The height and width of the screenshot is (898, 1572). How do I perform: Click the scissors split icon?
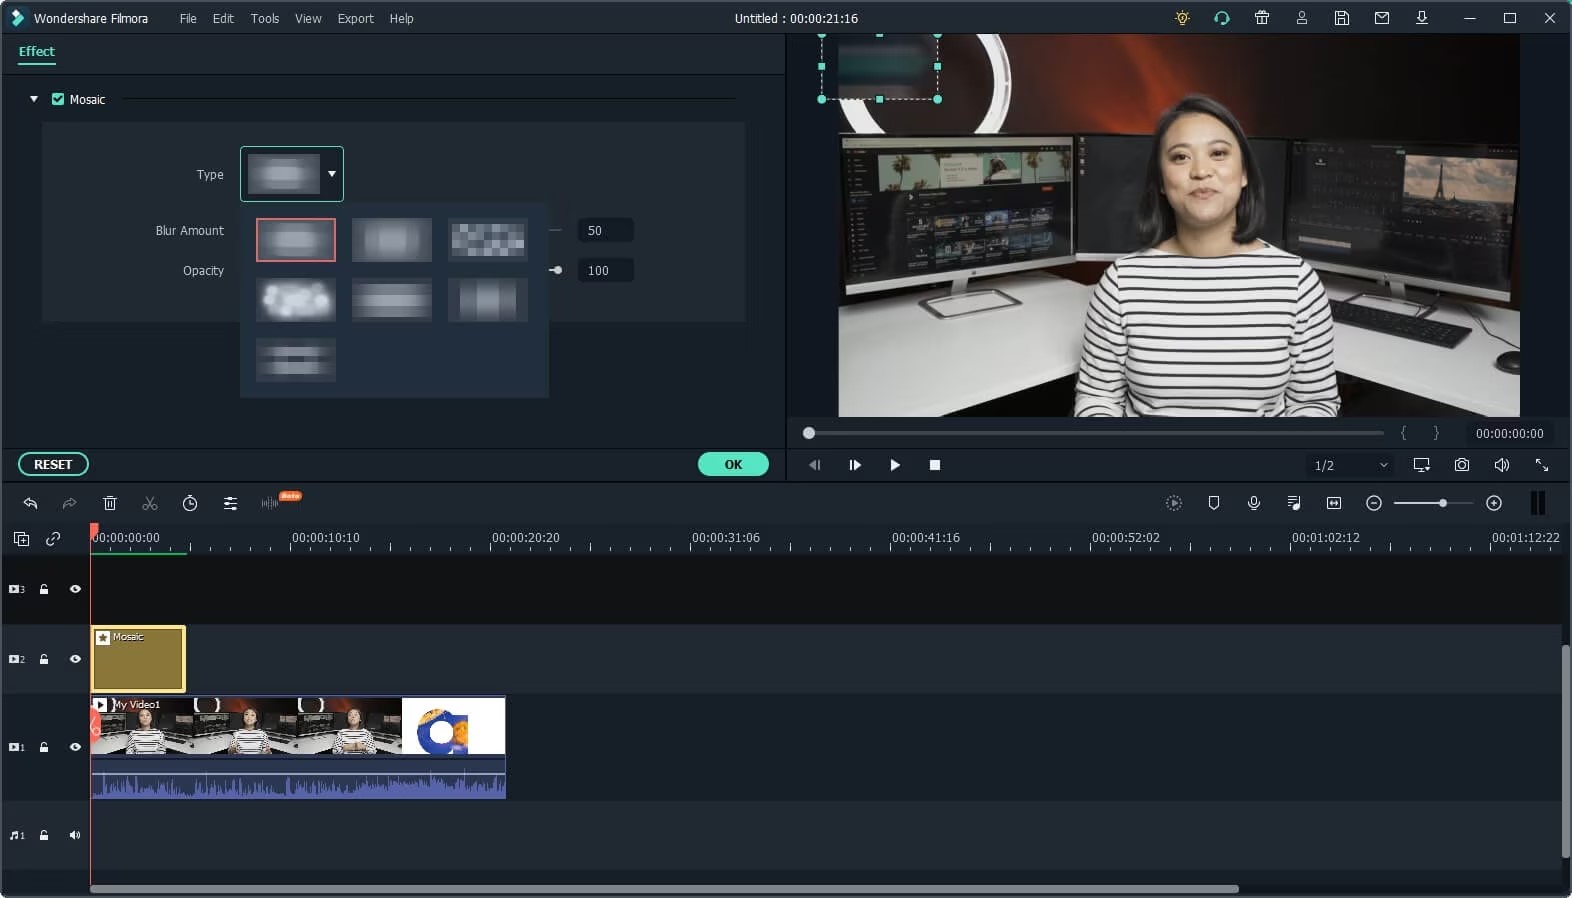pos(150,503)
